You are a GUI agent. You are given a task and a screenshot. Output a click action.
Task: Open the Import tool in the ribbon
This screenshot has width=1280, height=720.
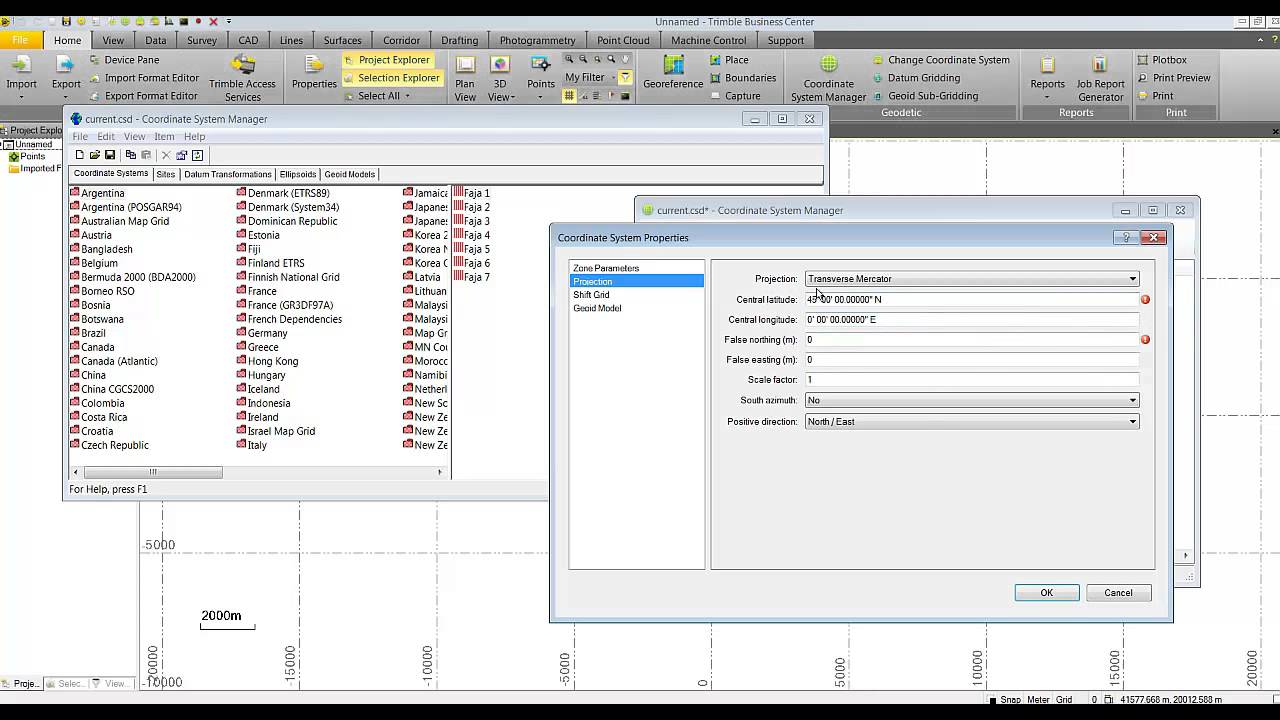tap(21, 76)
